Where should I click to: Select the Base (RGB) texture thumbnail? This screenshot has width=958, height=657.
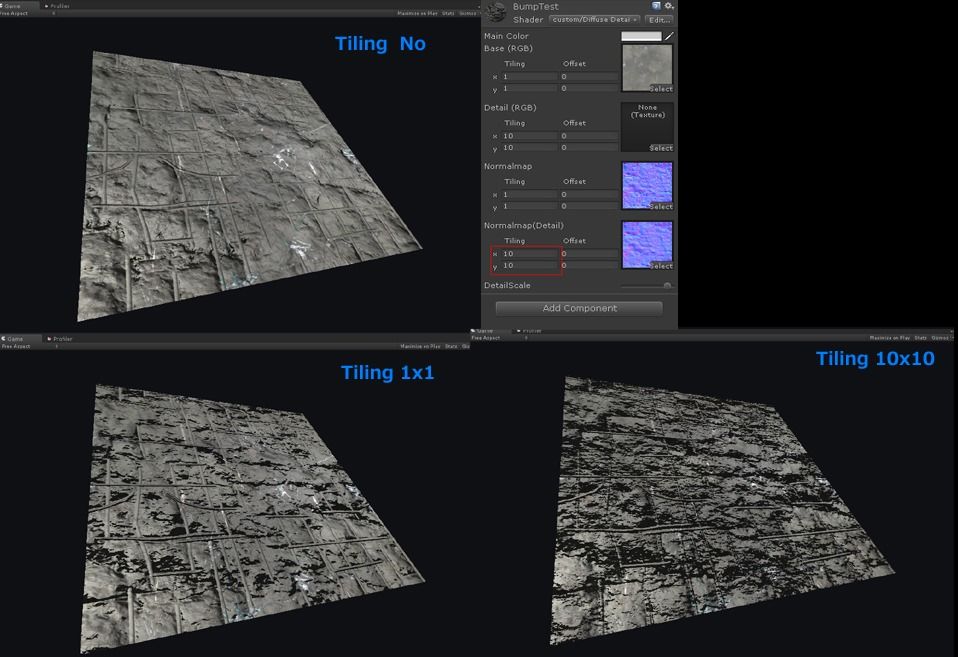pyautogui.click(x=647, y=68)
